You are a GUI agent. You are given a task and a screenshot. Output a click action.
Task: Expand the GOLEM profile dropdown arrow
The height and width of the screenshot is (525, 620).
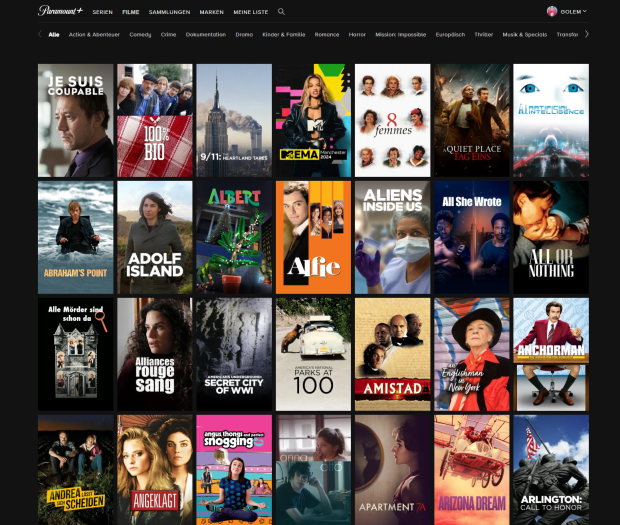pyautogui.click(x=585, y=11)
